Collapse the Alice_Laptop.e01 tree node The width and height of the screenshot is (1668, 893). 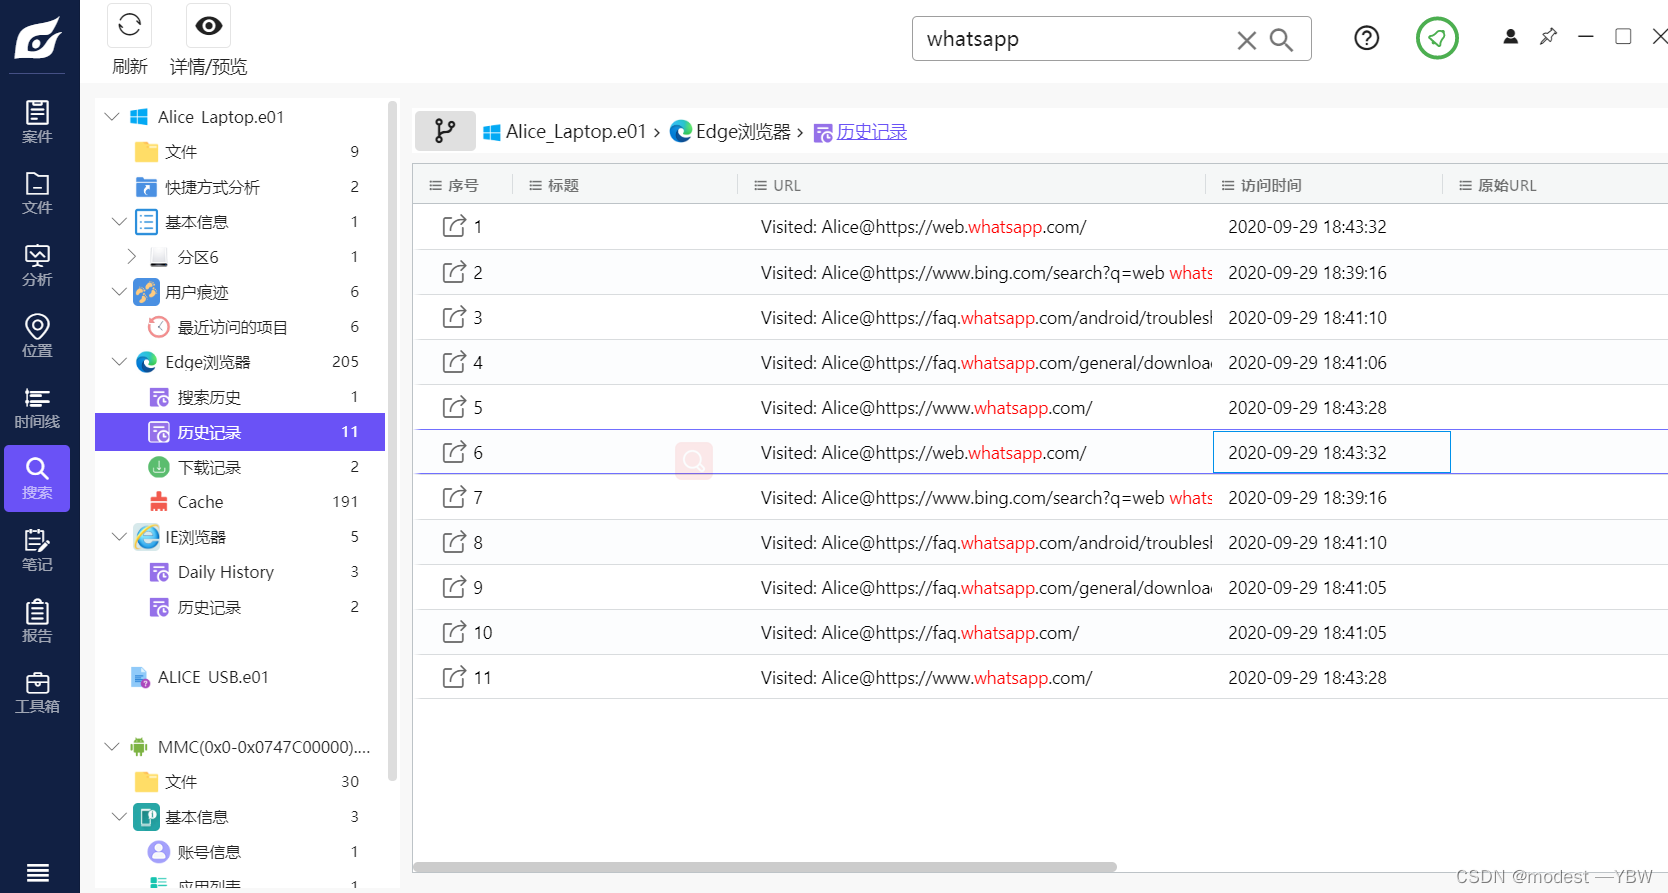pyautogui.click(x=112, y=117)
